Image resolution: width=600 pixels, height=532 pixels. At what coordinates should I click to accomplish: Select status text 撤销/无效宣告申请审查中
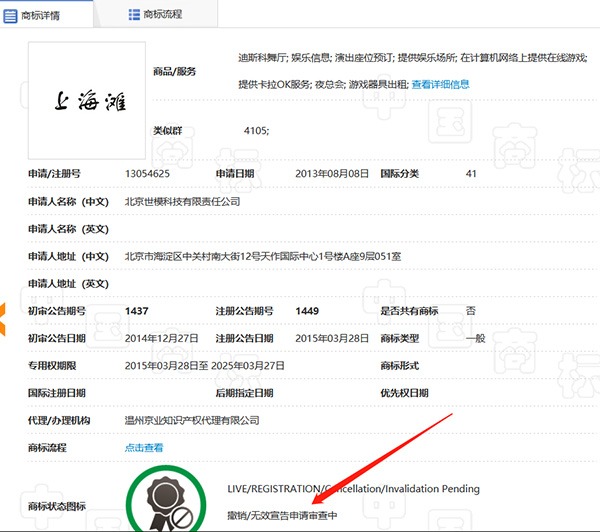pos(282,516)
